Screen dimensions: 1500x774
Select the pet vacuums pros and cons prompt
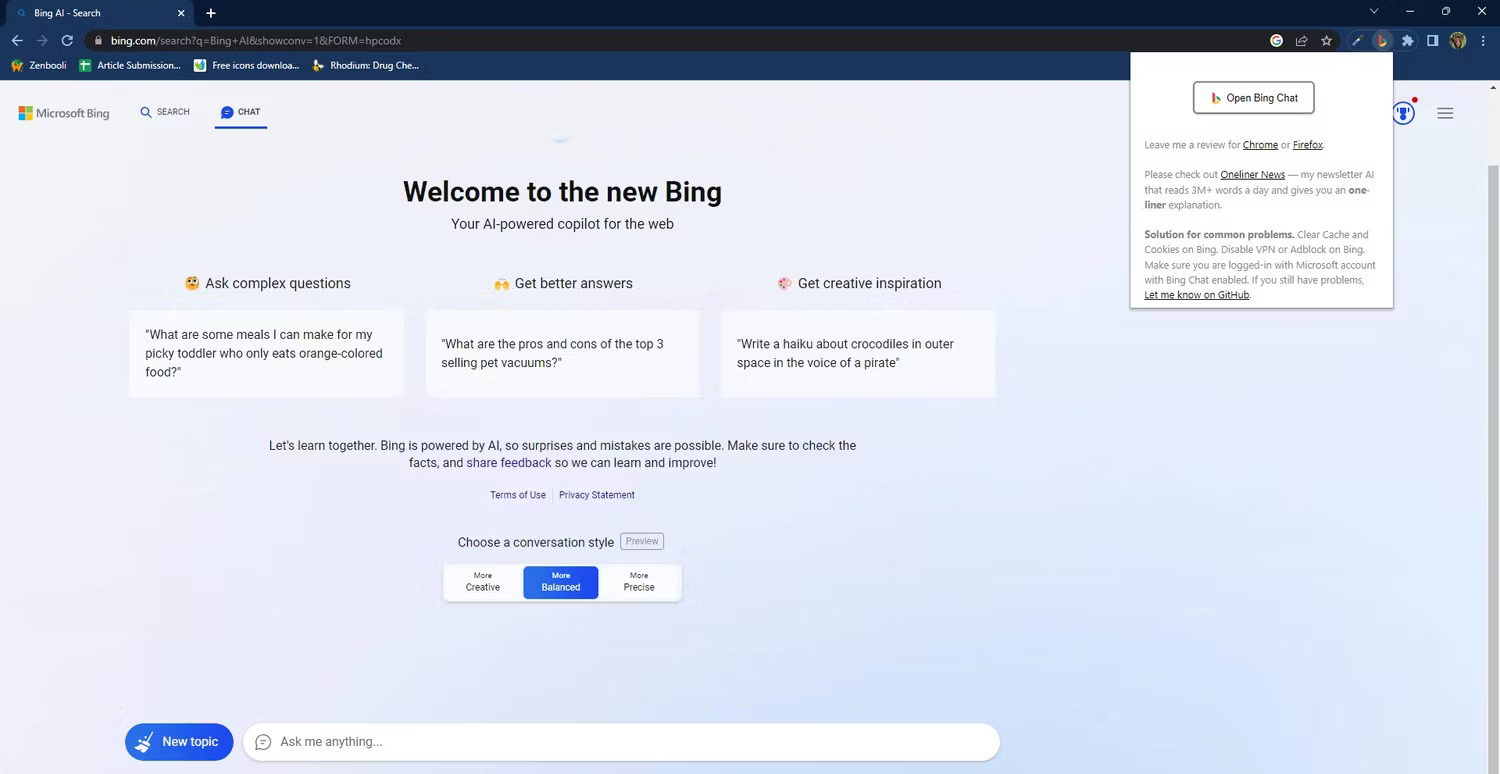[x=562, y=353]
